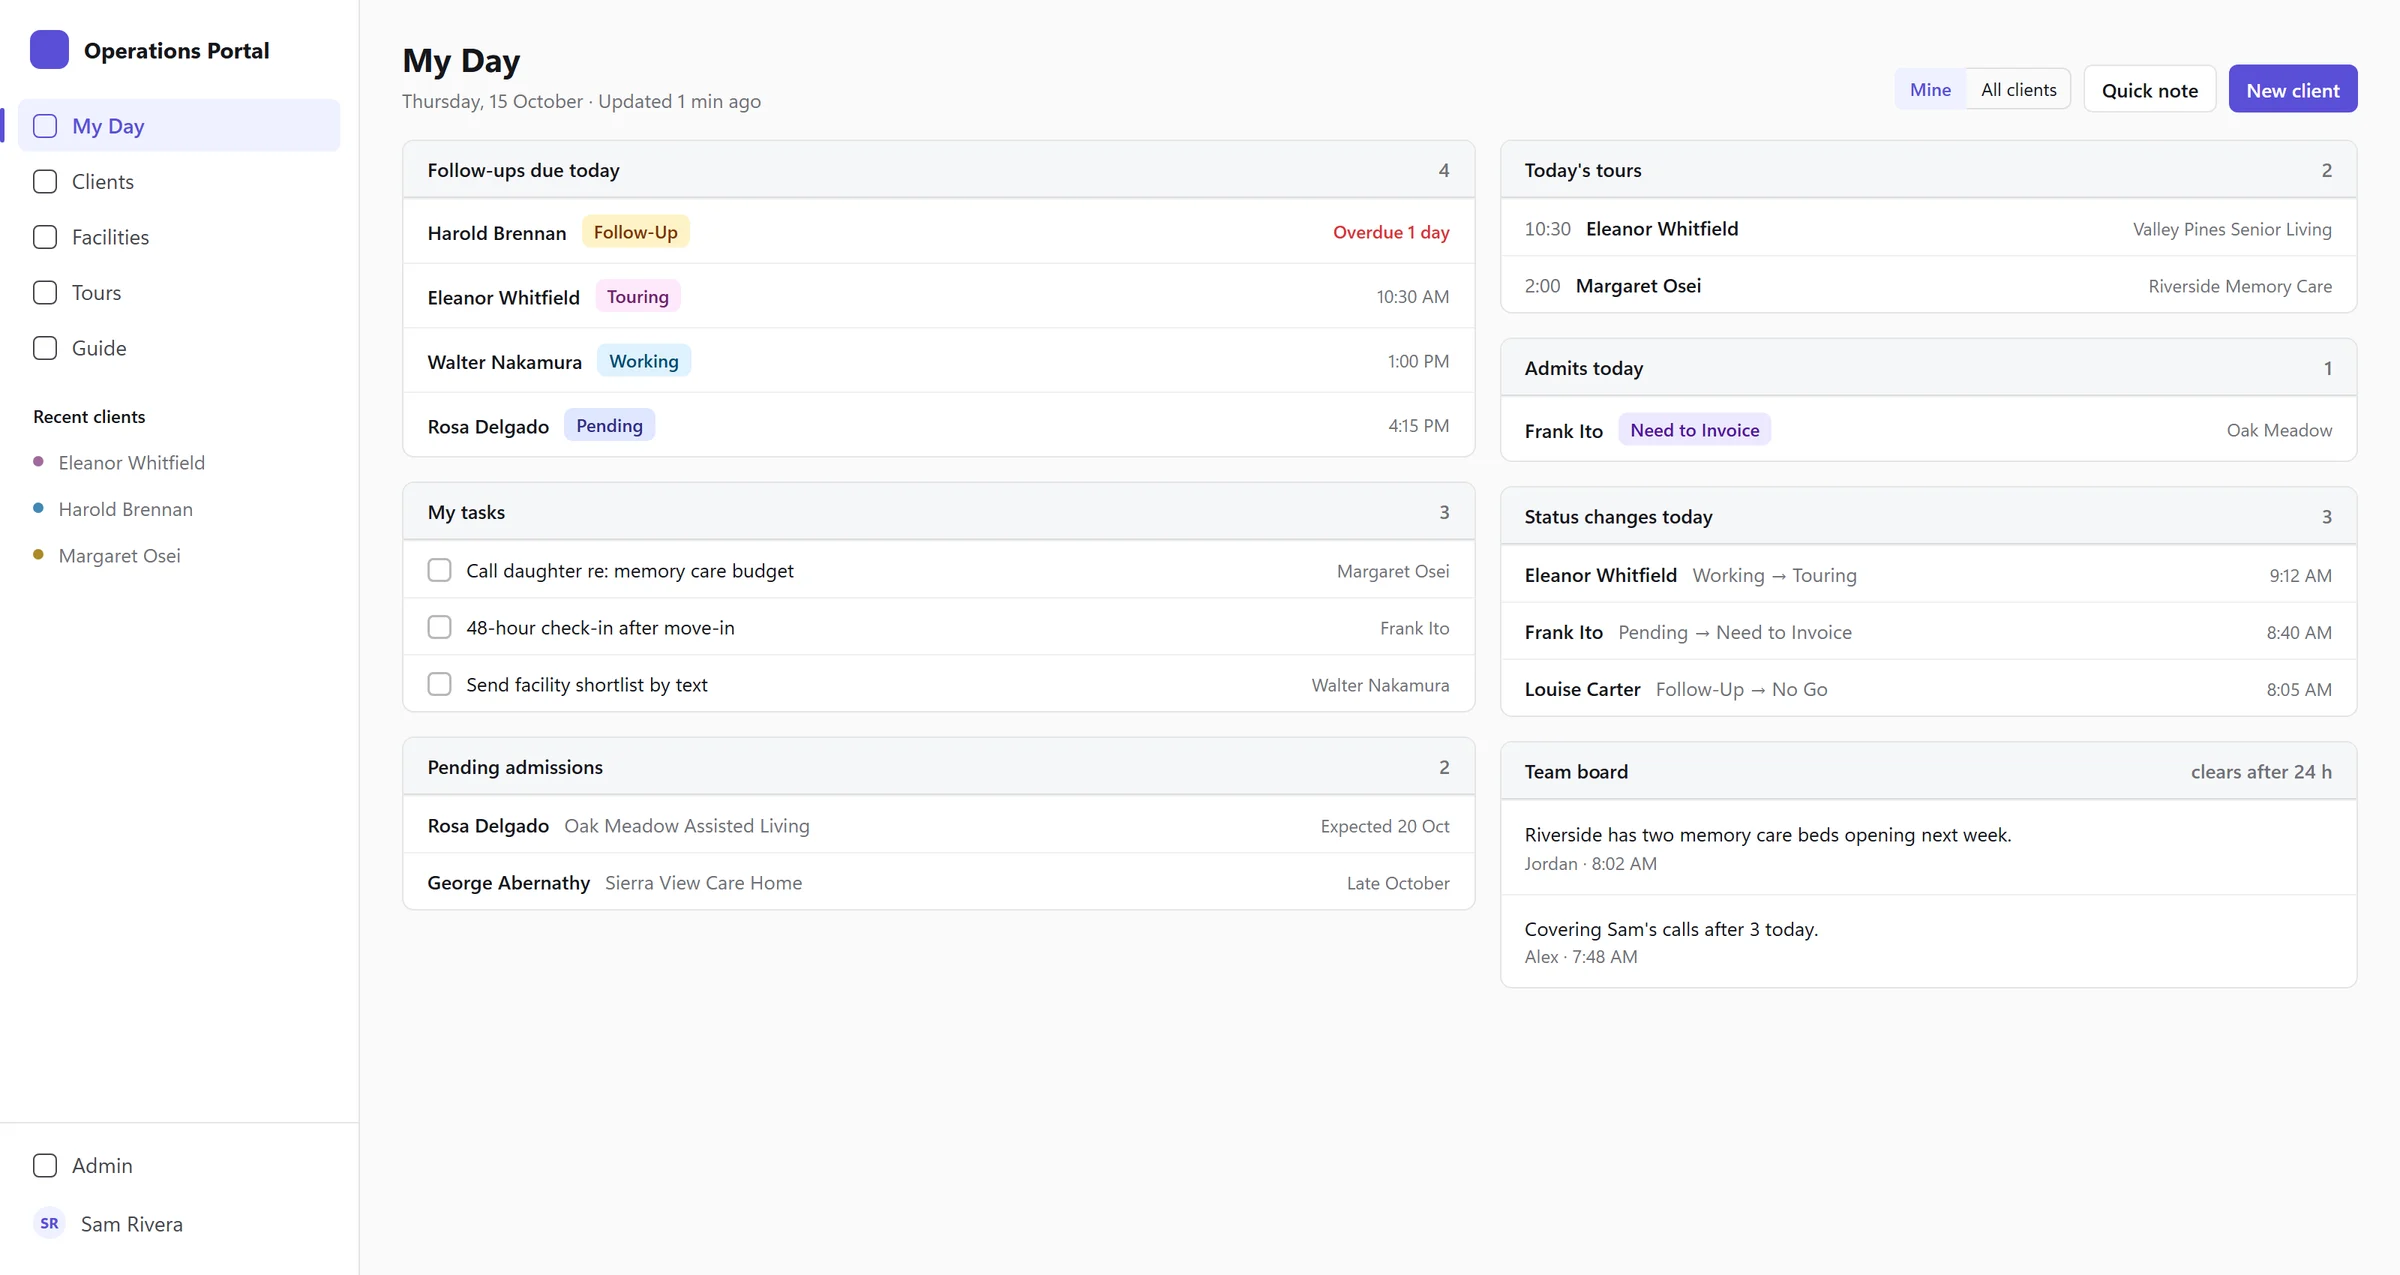Click the Today's tours section header
Viewport: 2400px width, 1275px height.
pos(1928,170)
